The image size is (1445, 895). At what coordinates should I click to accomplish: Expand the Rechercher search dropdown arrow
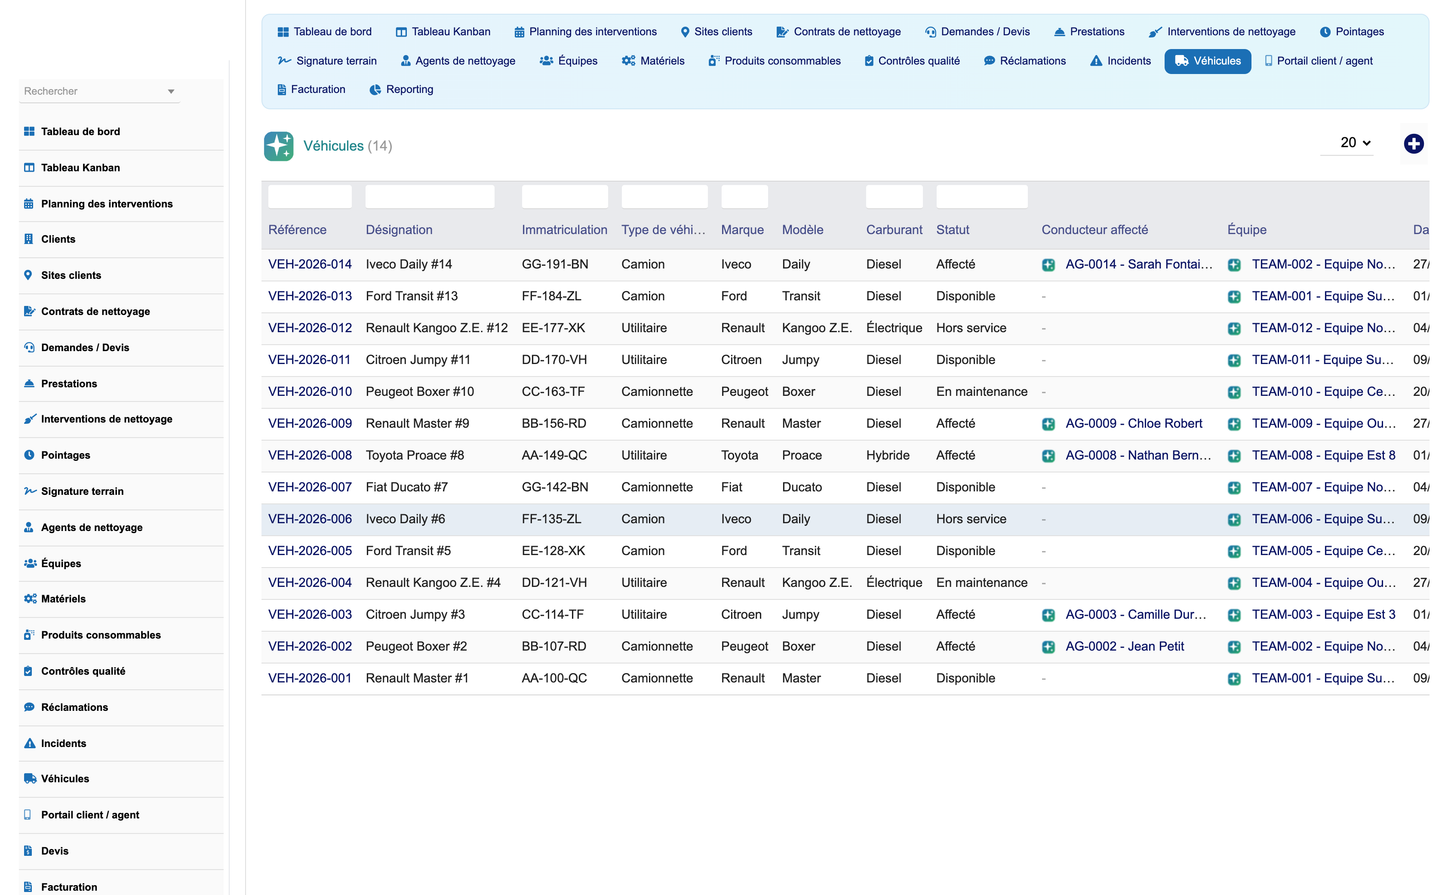(171, 92)
